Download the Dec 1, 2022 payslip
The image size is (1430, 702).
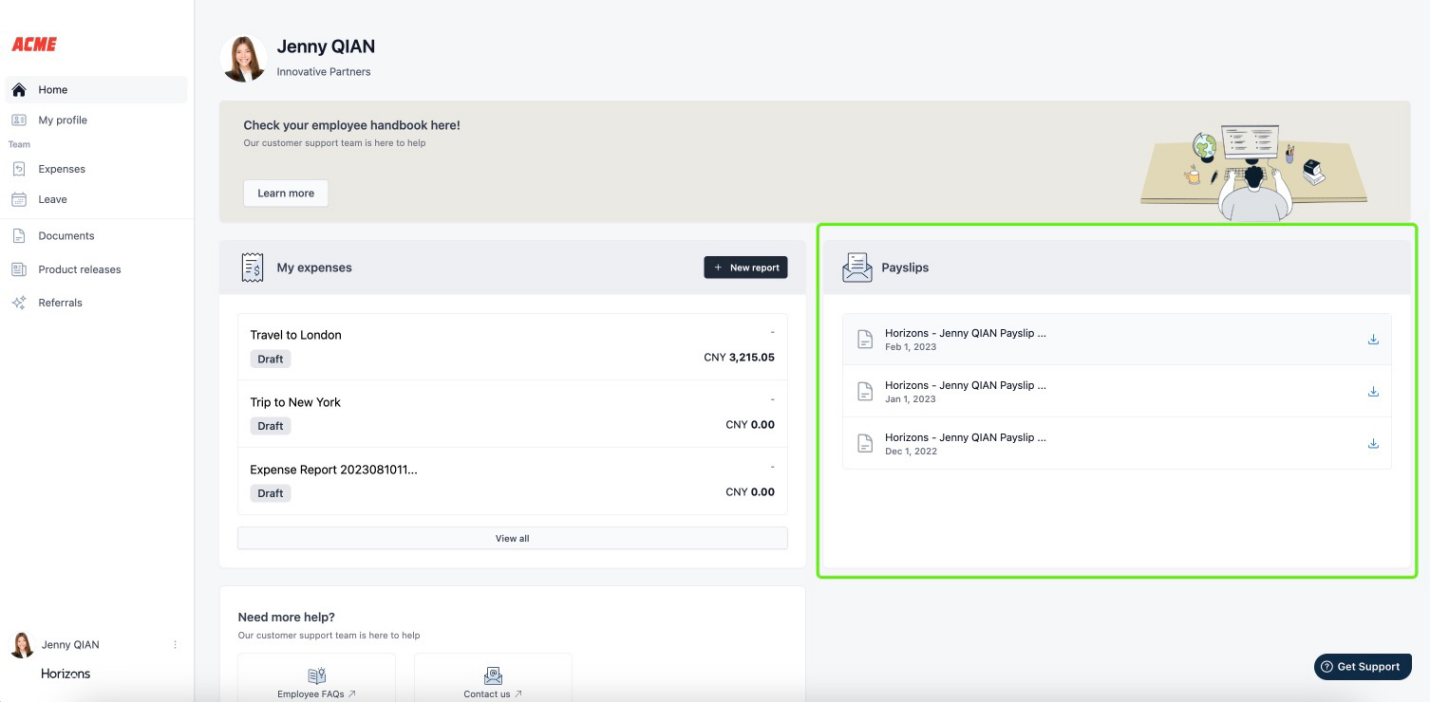pyautogui.click(x=1373, y=444)
